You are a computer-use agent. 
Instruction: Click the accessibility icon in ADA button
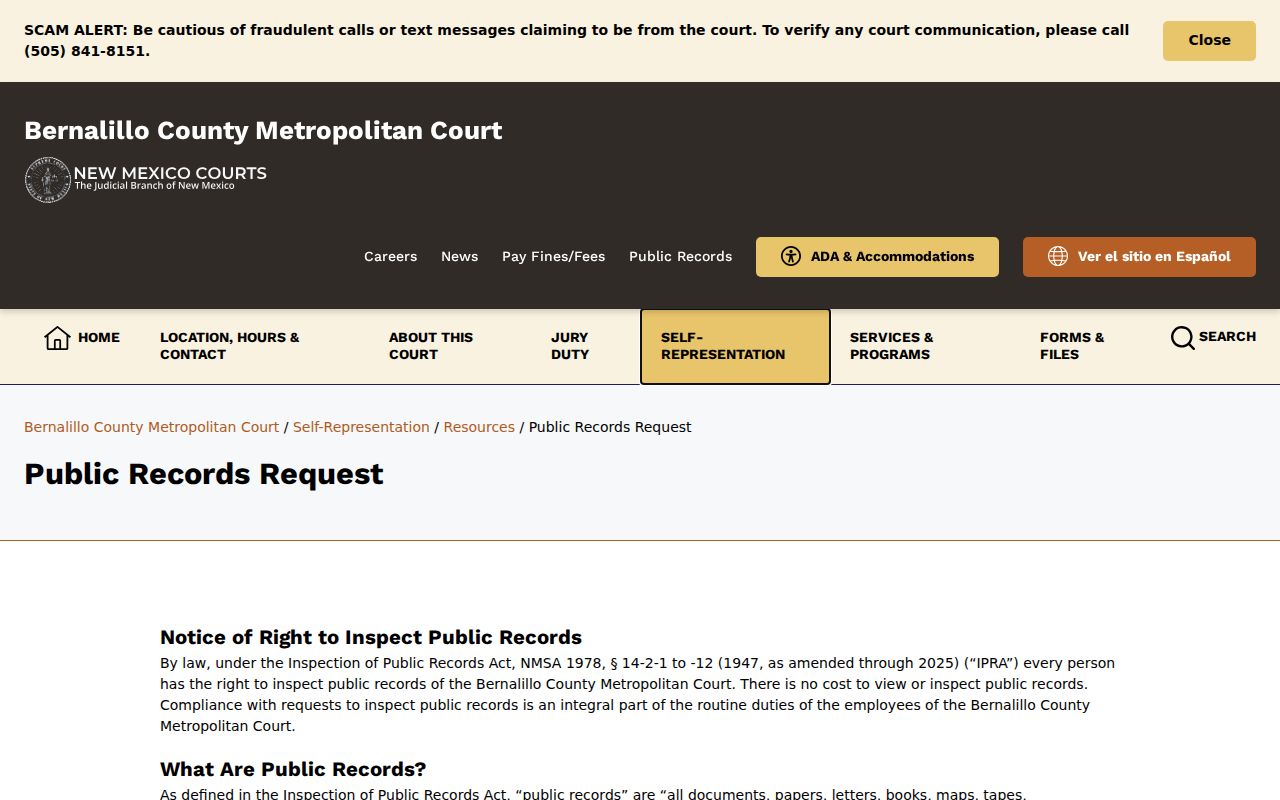click(x=791, y=256)
